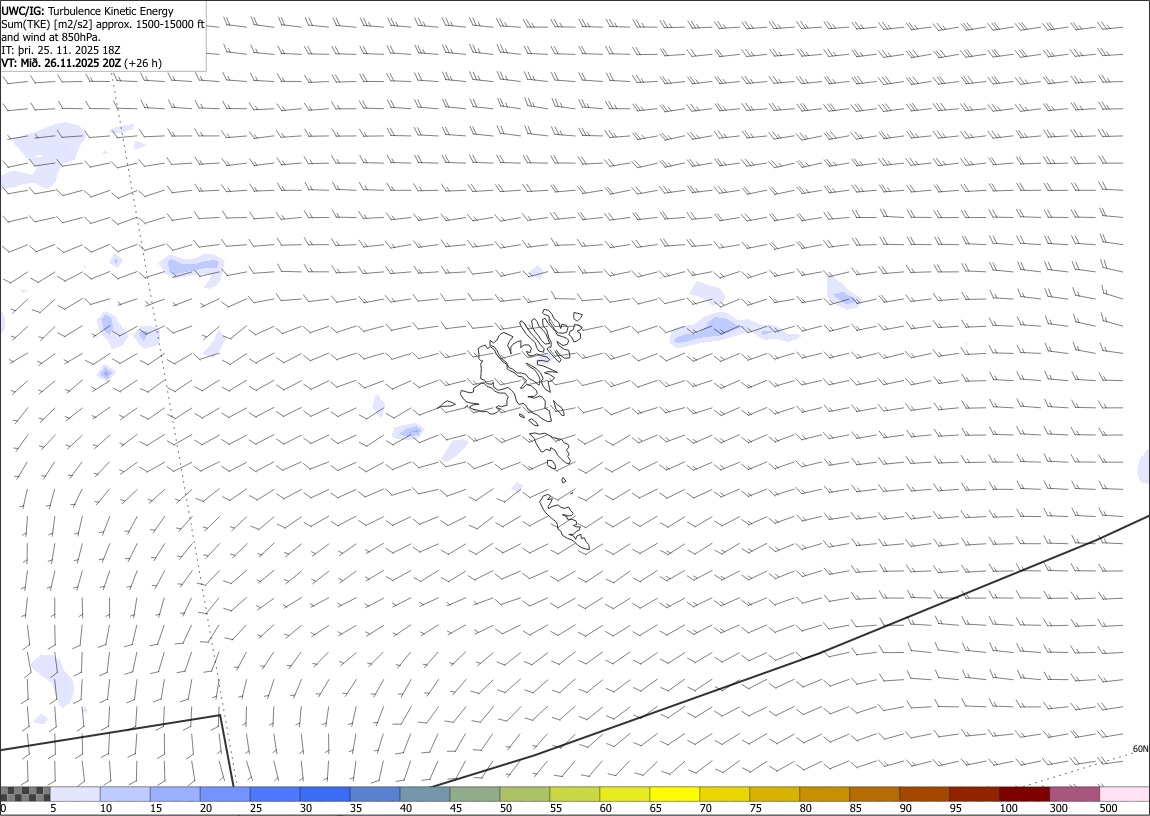This screenshot has width=1150, height=816.
Task: Select the legend swatch between 50 and 55
Action: (x=524, y=794)
